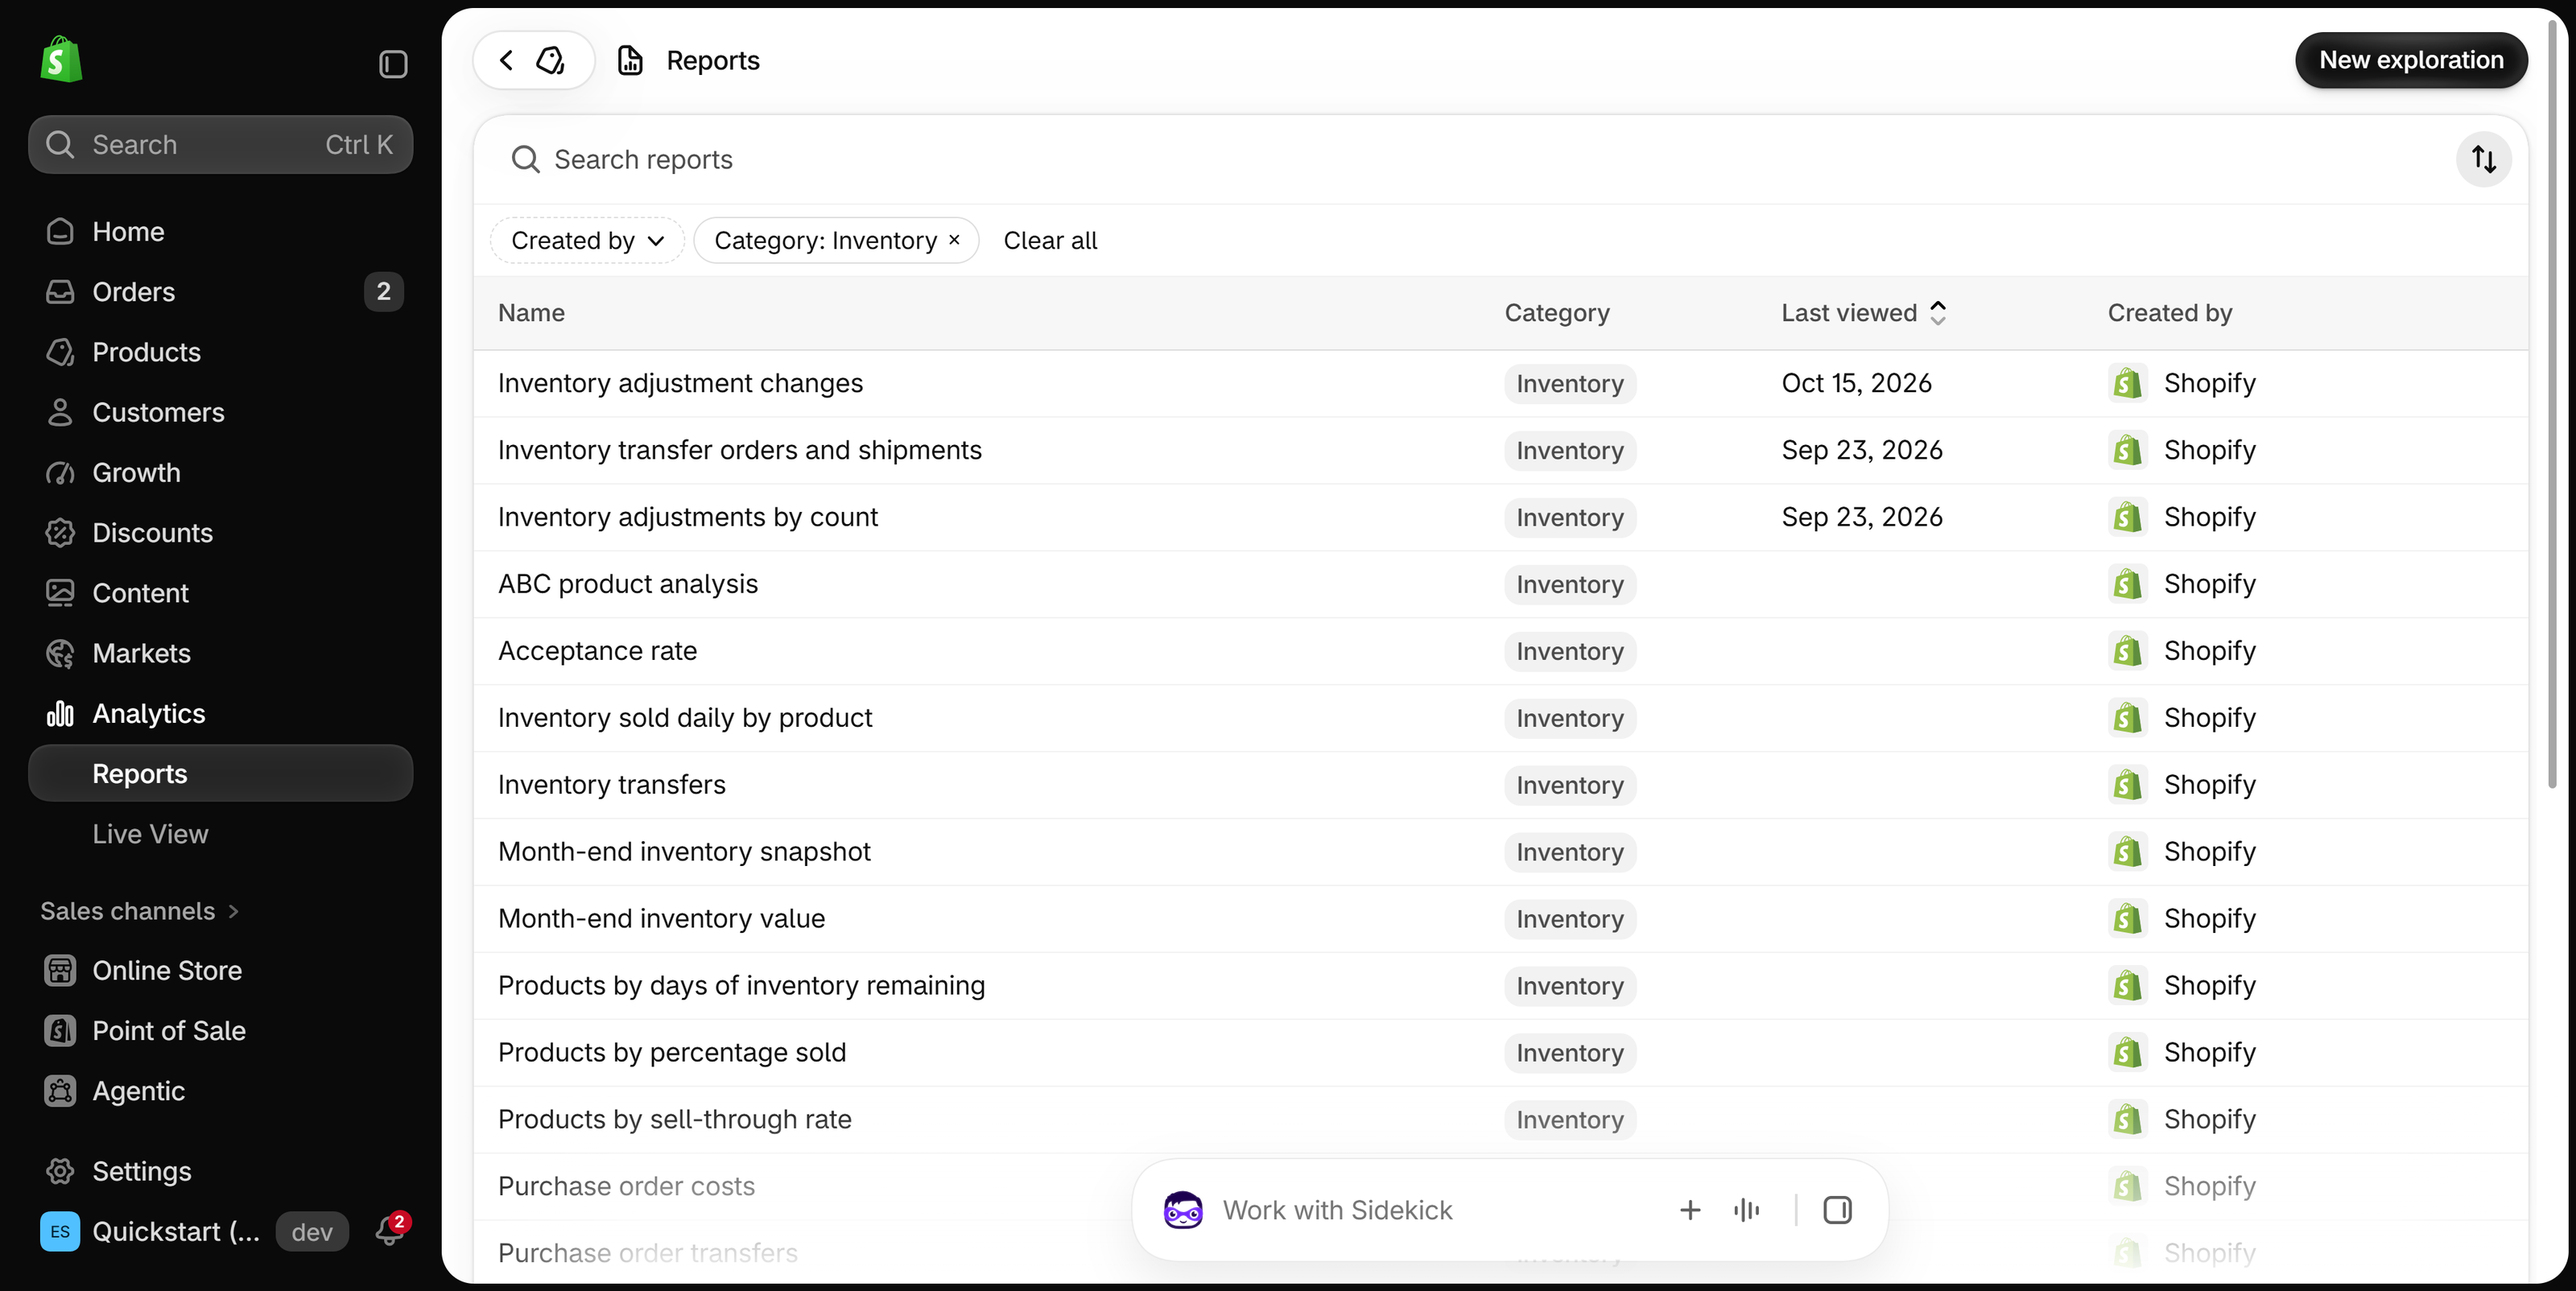Click New exploration button
The image size is (2576, 1291).
tap(2411, 60)
